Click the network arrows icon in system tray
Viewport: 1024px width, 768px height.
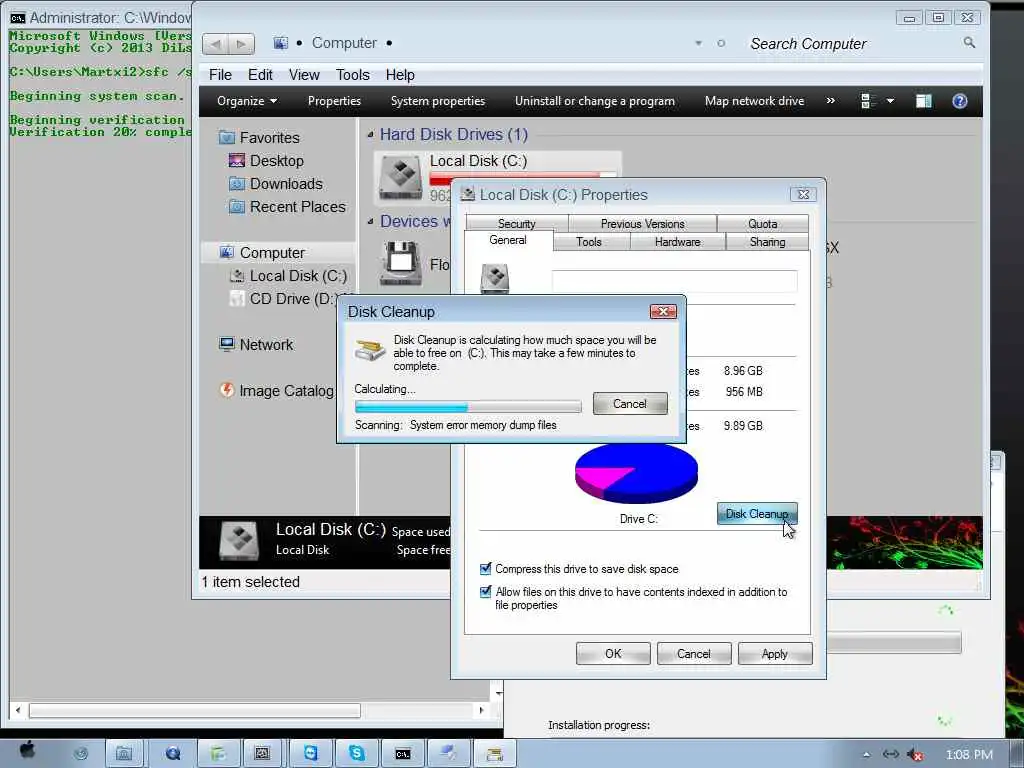point(891,754)
